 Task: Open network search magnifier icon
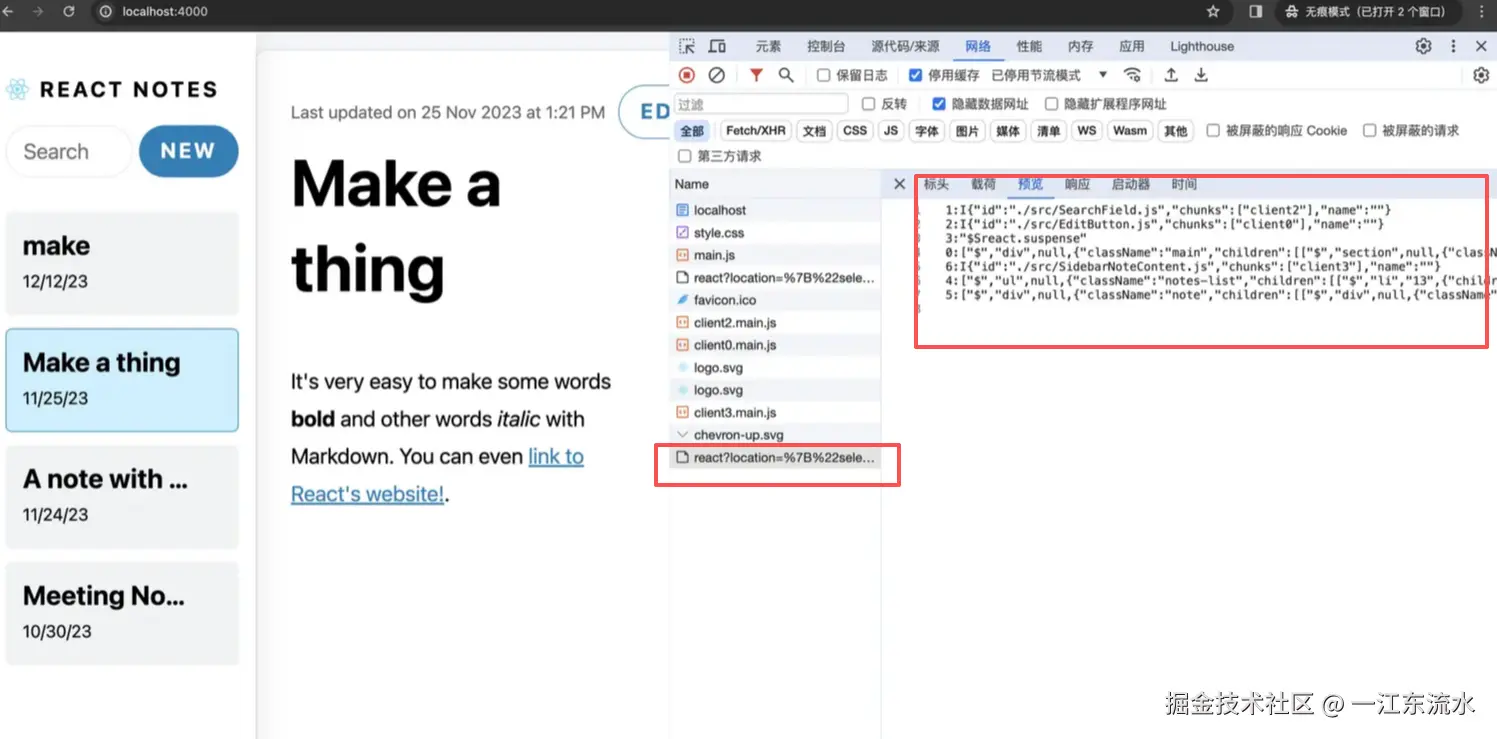click(x=786, y=75)
